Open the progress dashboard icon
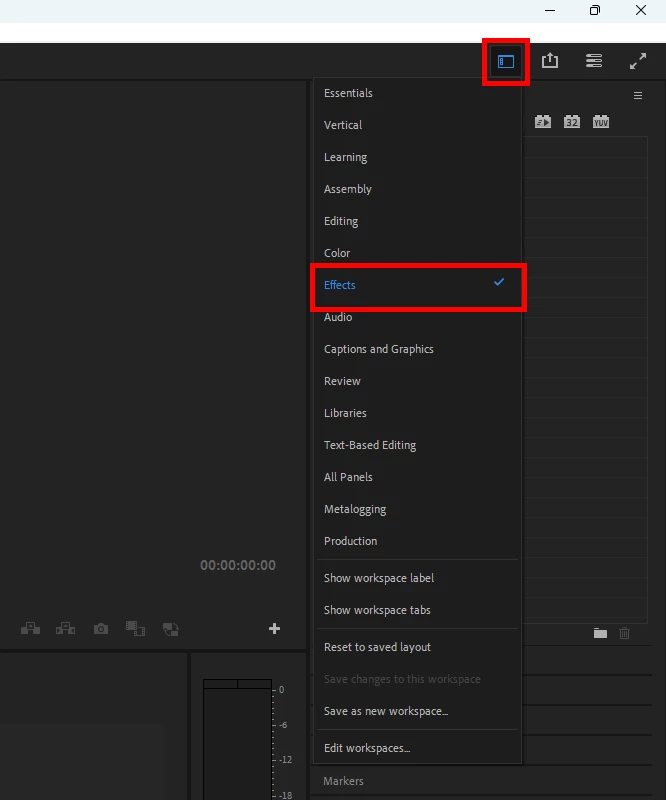The image size is (666, 800). click(594, 61)
